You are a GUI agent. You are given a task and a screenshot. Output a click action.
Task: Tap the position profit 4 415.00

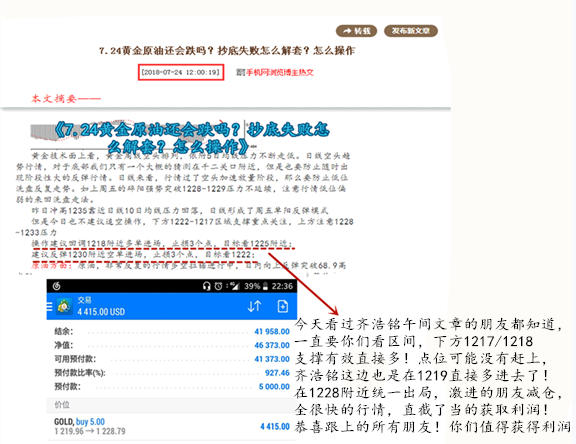(275, 426)
